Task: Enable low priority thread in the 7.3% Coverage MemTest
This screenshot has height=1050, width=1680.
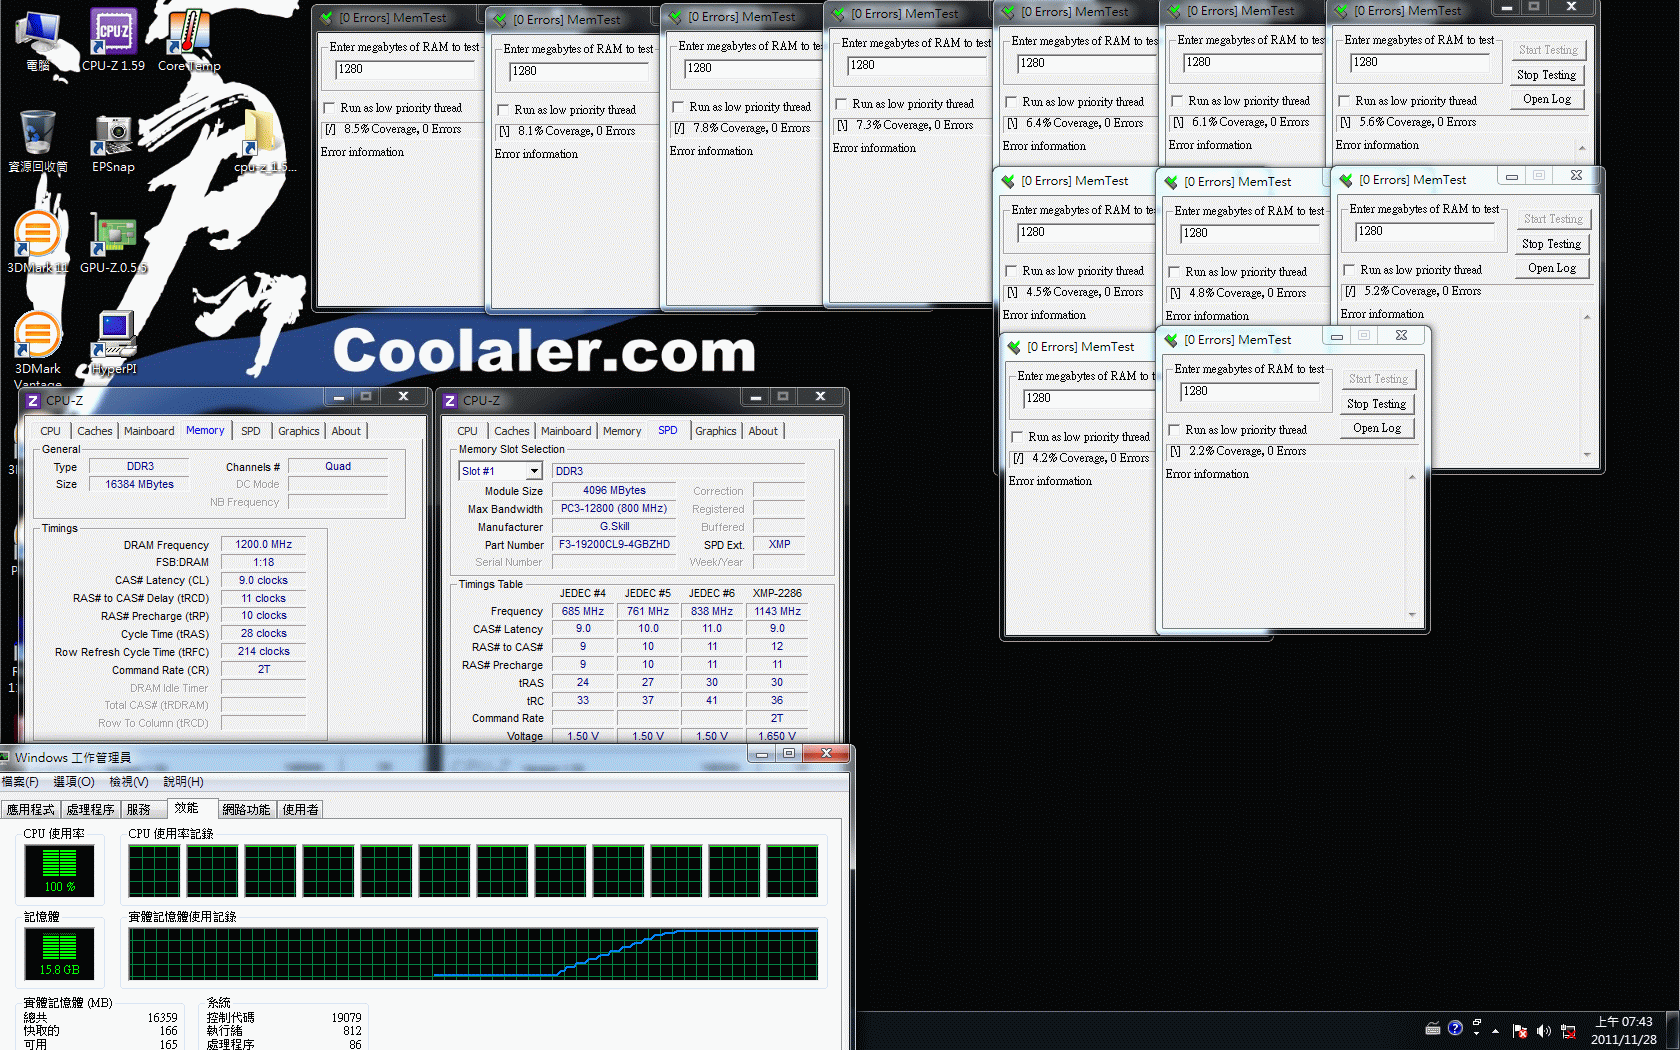Action: [841, 104]
